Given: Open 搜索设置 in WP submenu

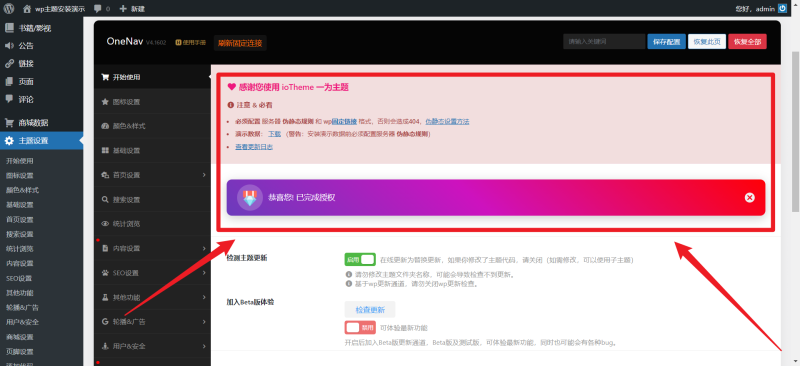Looking at the screenshot, I should point(20,234).
